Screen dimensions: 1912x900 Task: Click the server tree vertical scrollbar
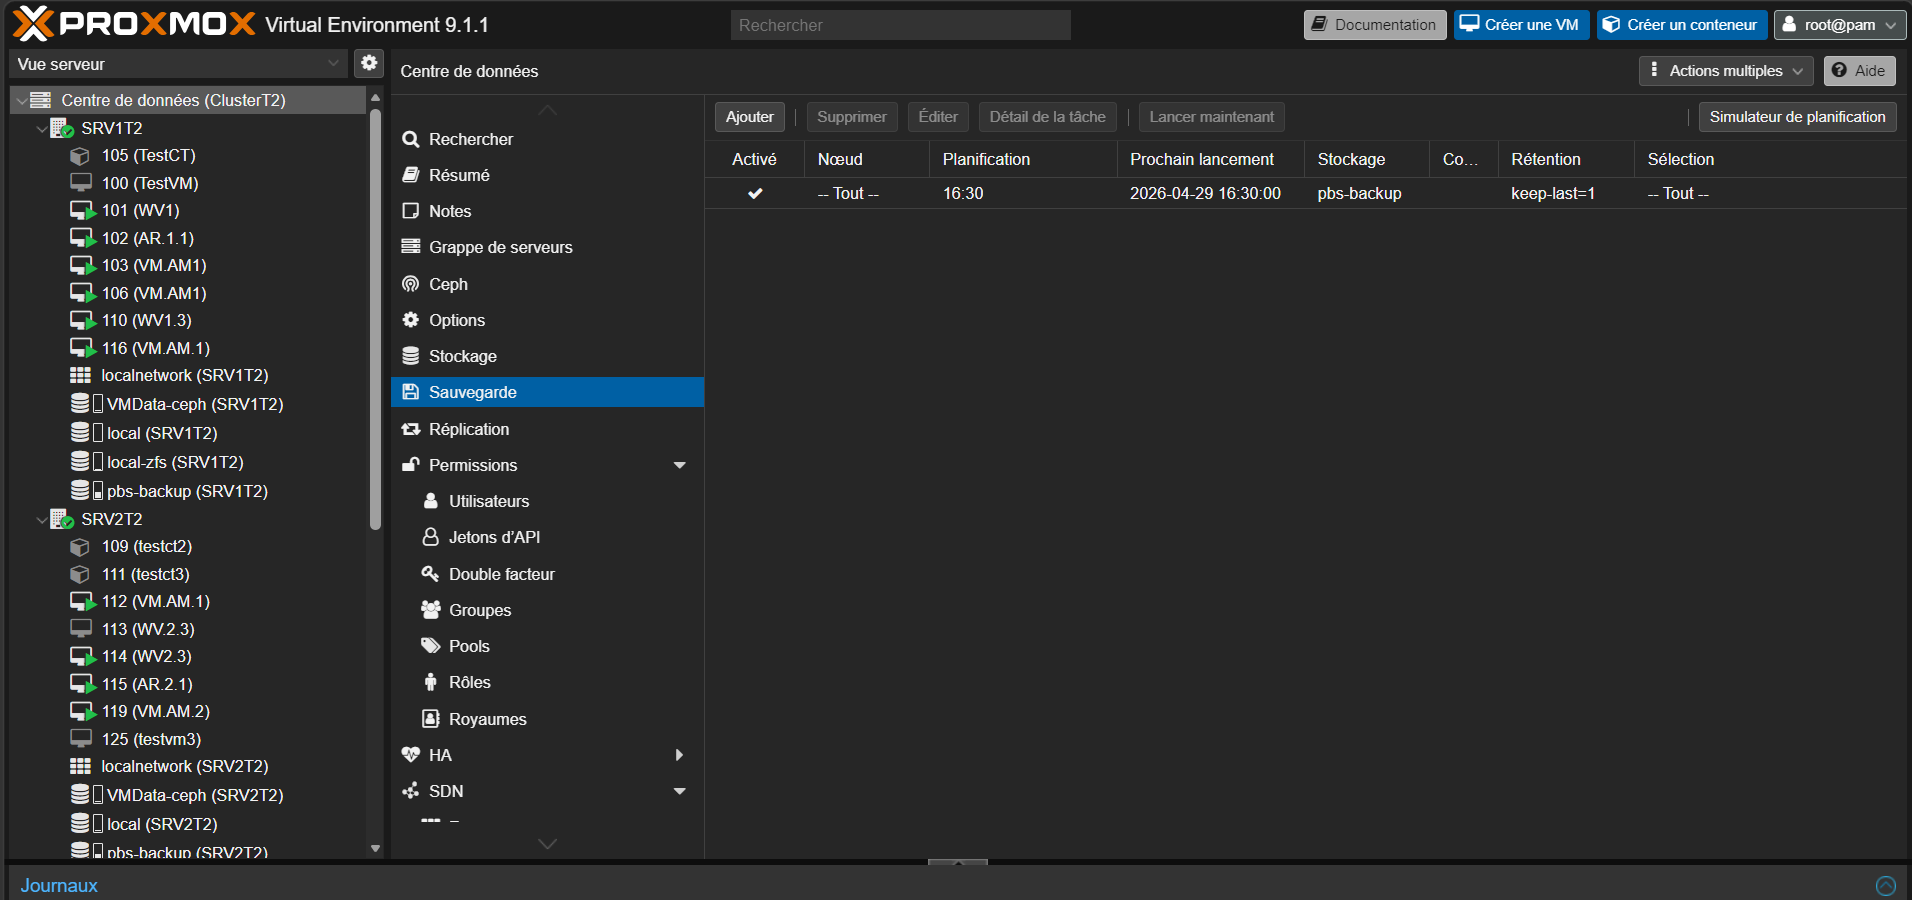click(376, 318)
